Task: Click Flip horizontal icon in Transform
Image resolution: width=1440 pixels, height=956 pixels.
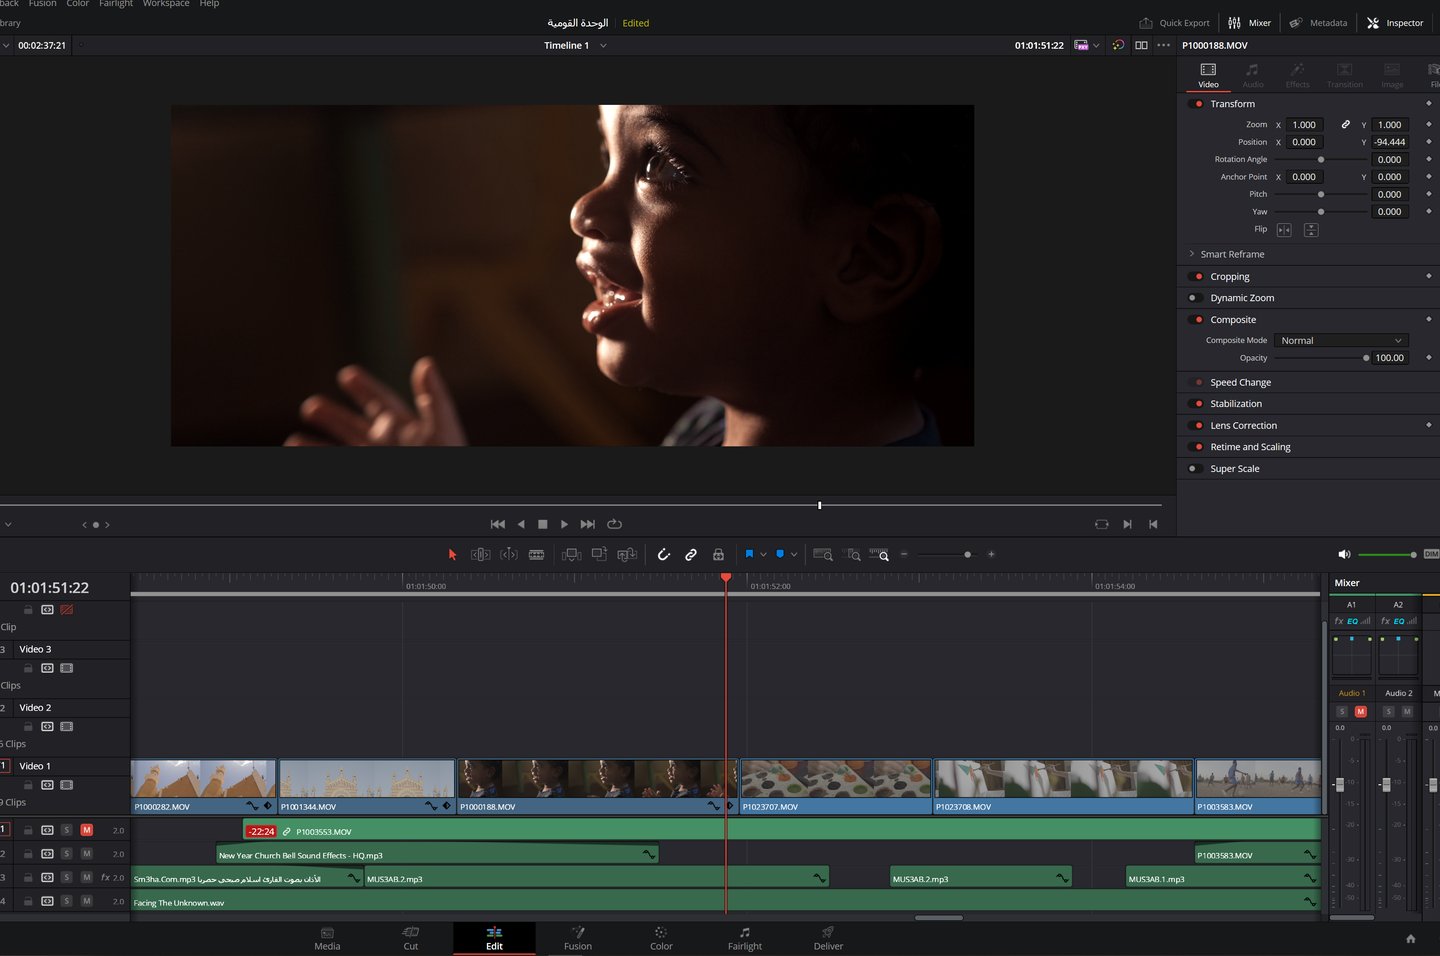Action: pyautogui.click(x=1284, y=230)
